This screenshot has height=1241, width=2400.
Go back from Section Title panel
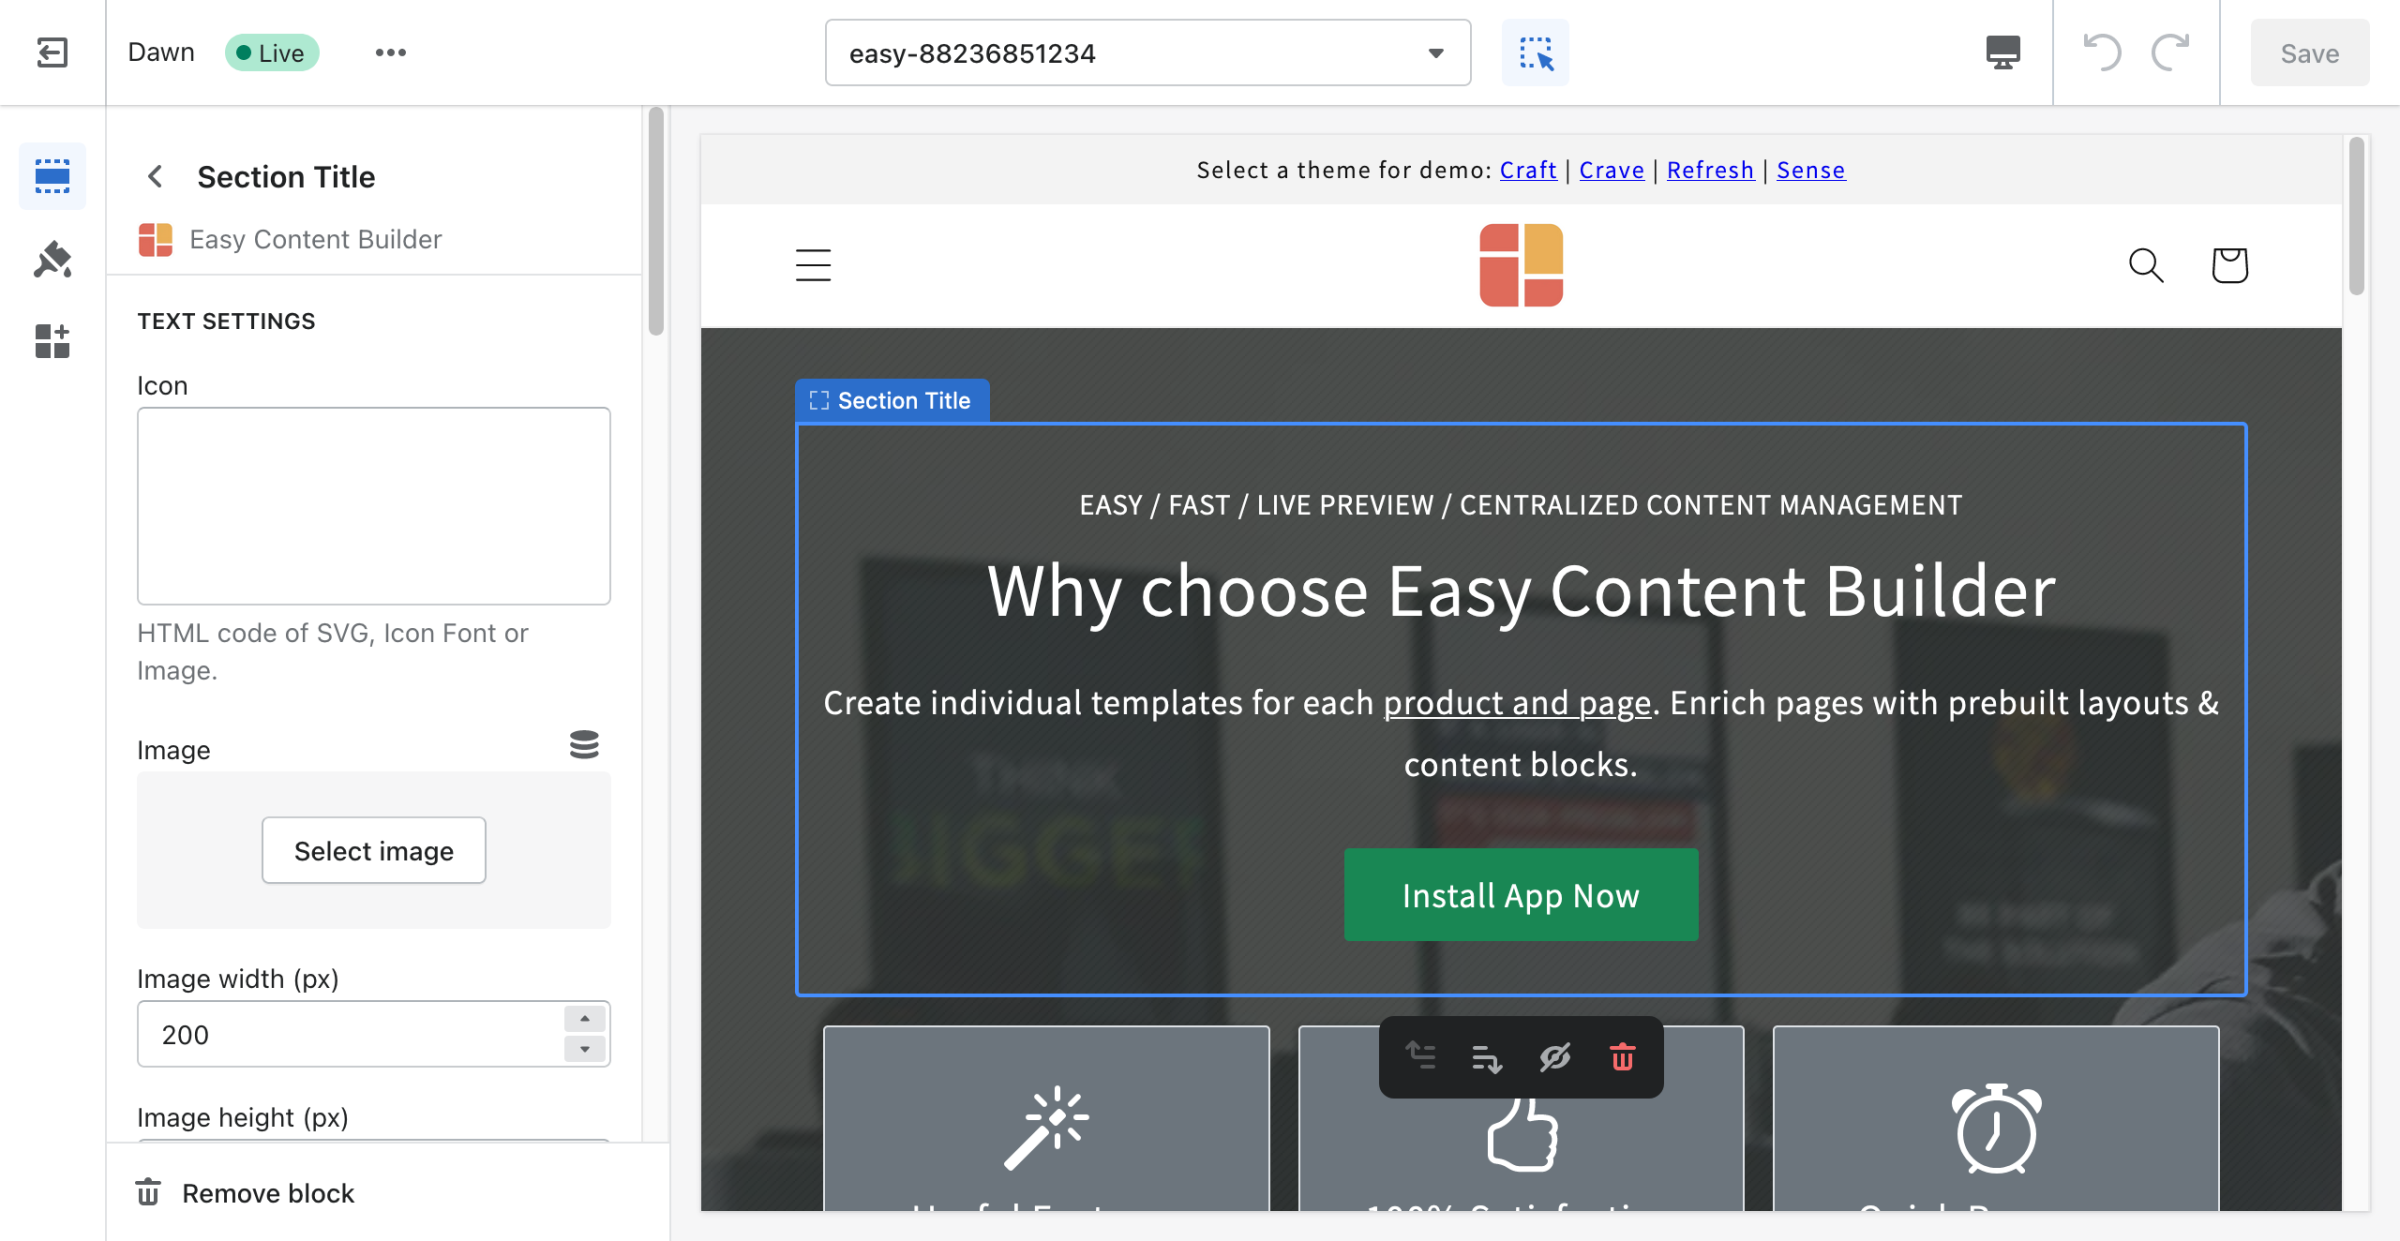[155, 177]
